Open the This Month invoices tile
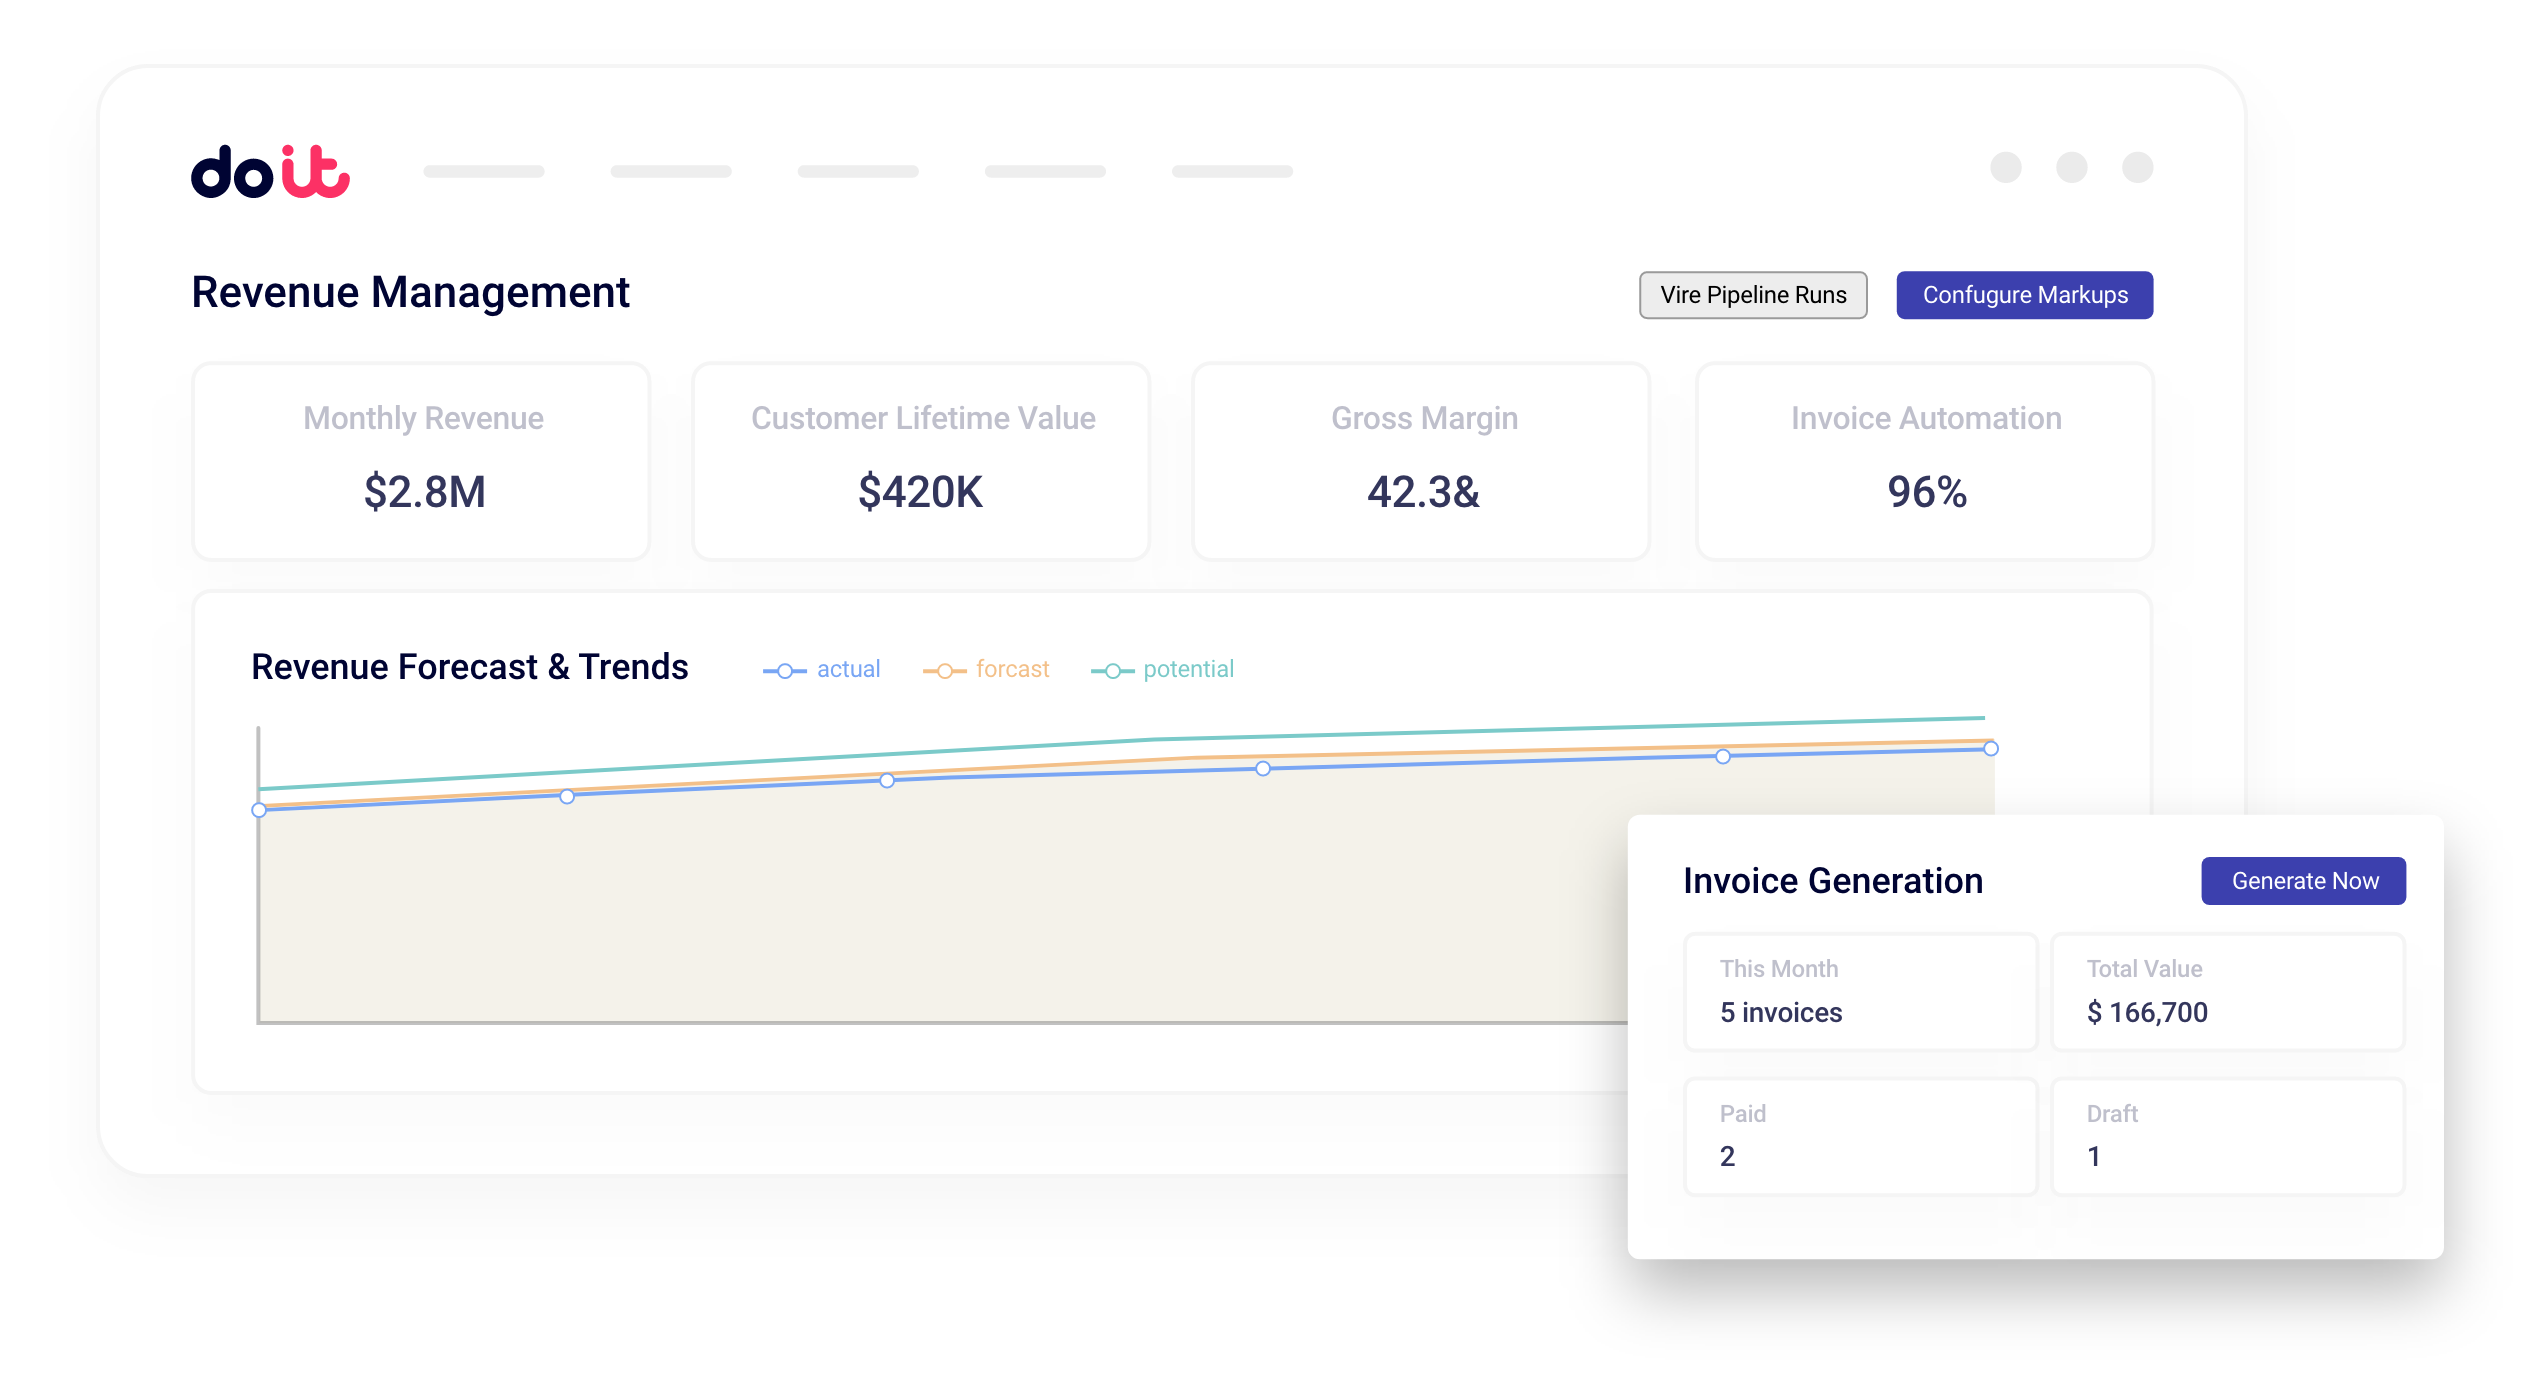The width and height of the screenshot is (2540, 1388). coord(1860,992)
